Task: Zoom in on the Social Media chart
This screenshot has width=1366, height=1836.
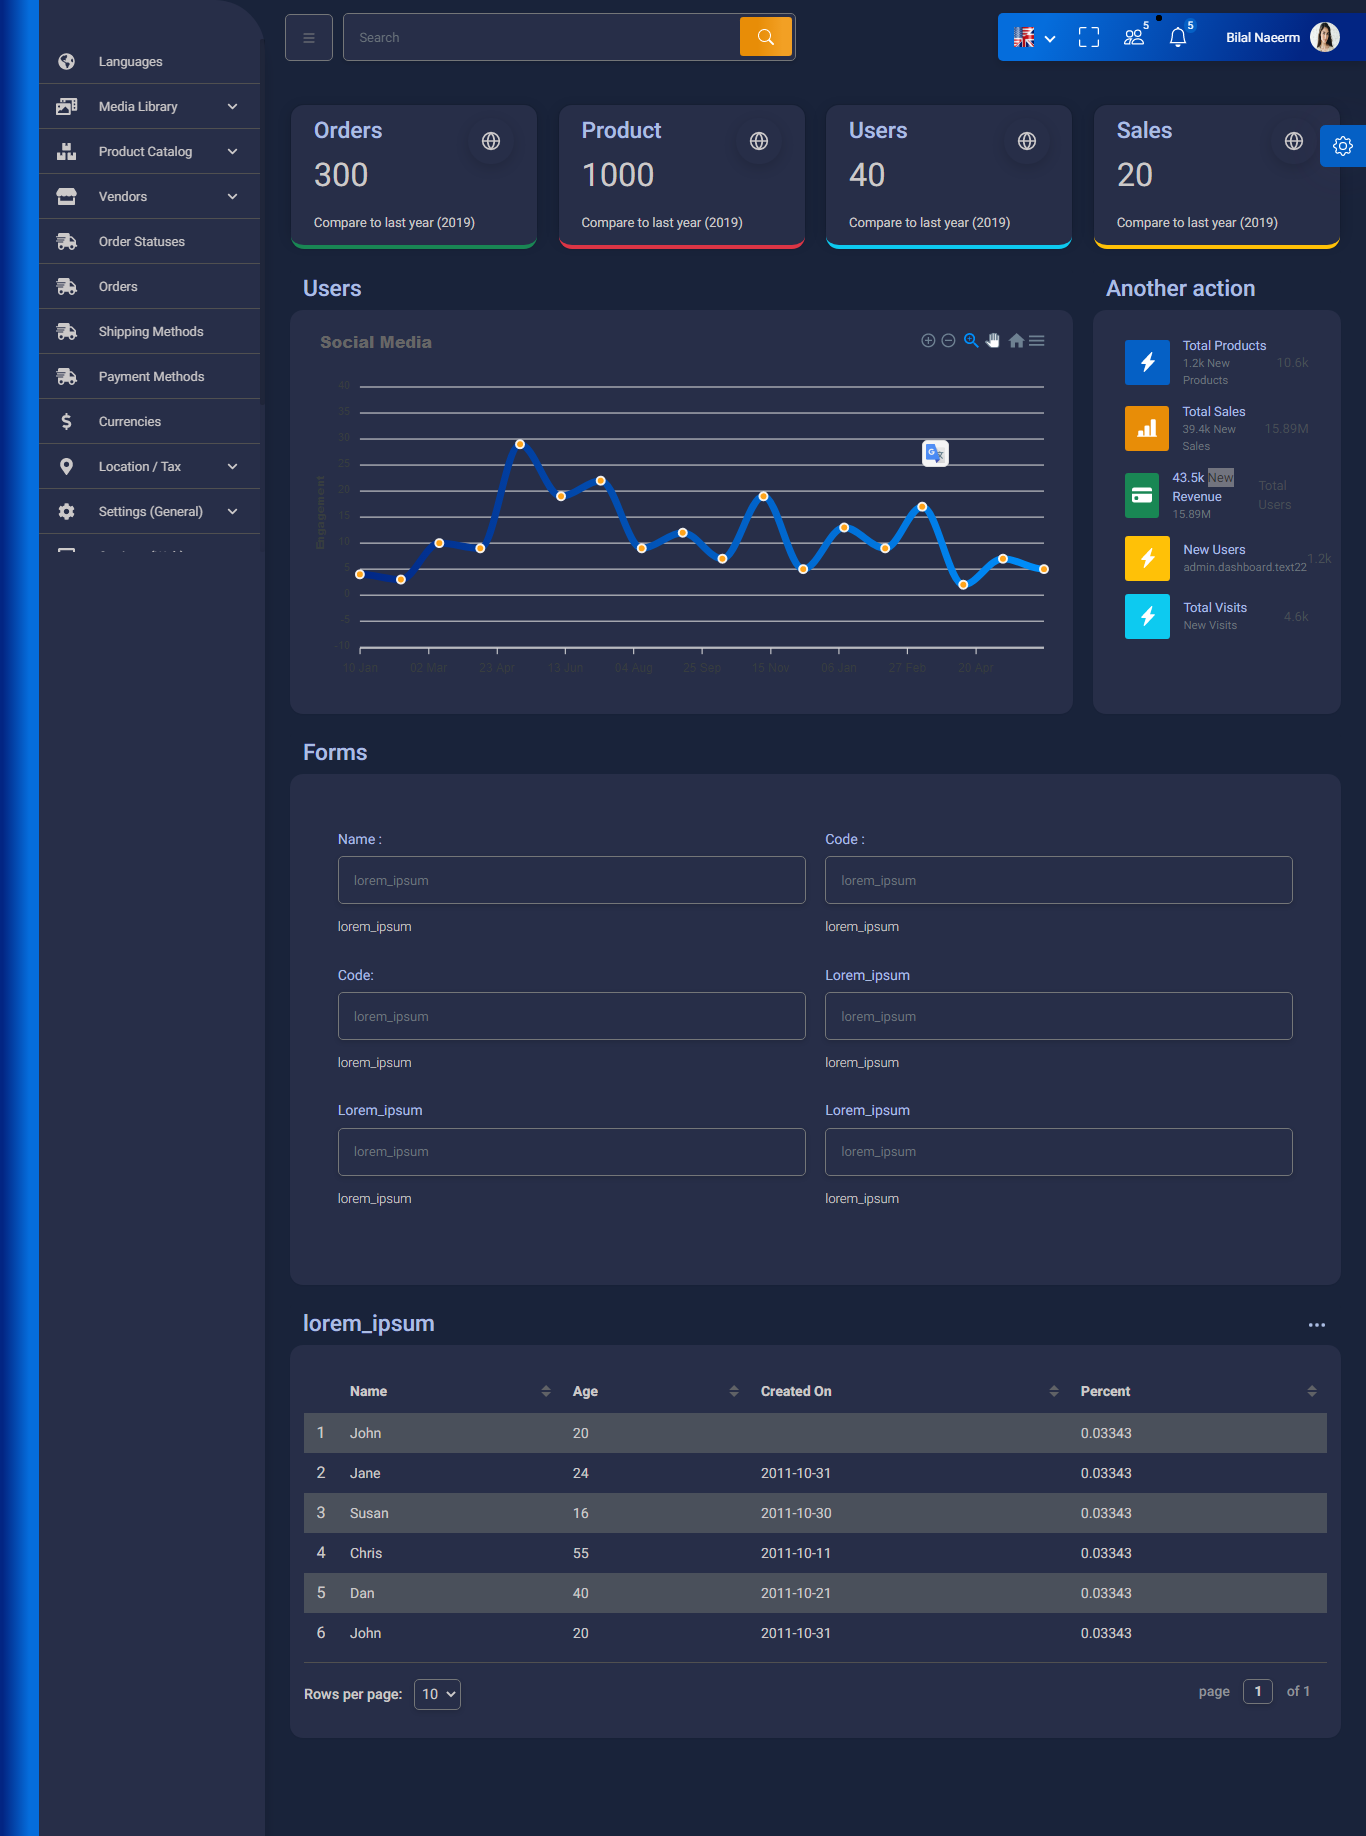Action: (x=928, y=341)
